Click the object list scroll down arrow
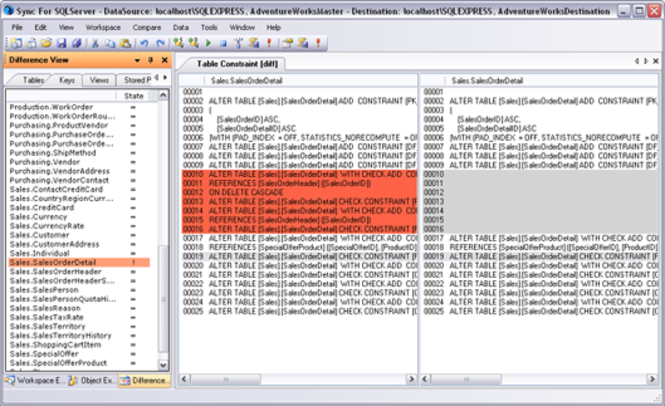This screenshot has height=406, width=665. pos(163,365)
